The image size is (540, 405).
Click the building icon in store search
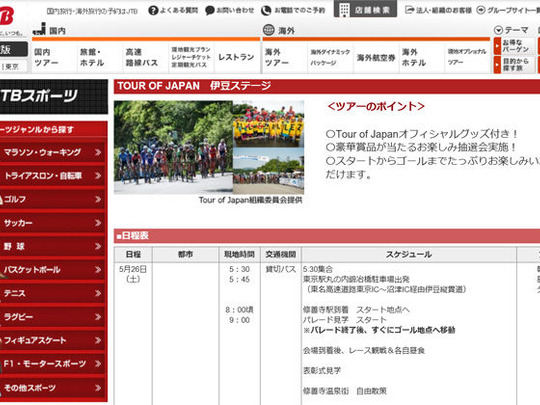click(344, 10)
